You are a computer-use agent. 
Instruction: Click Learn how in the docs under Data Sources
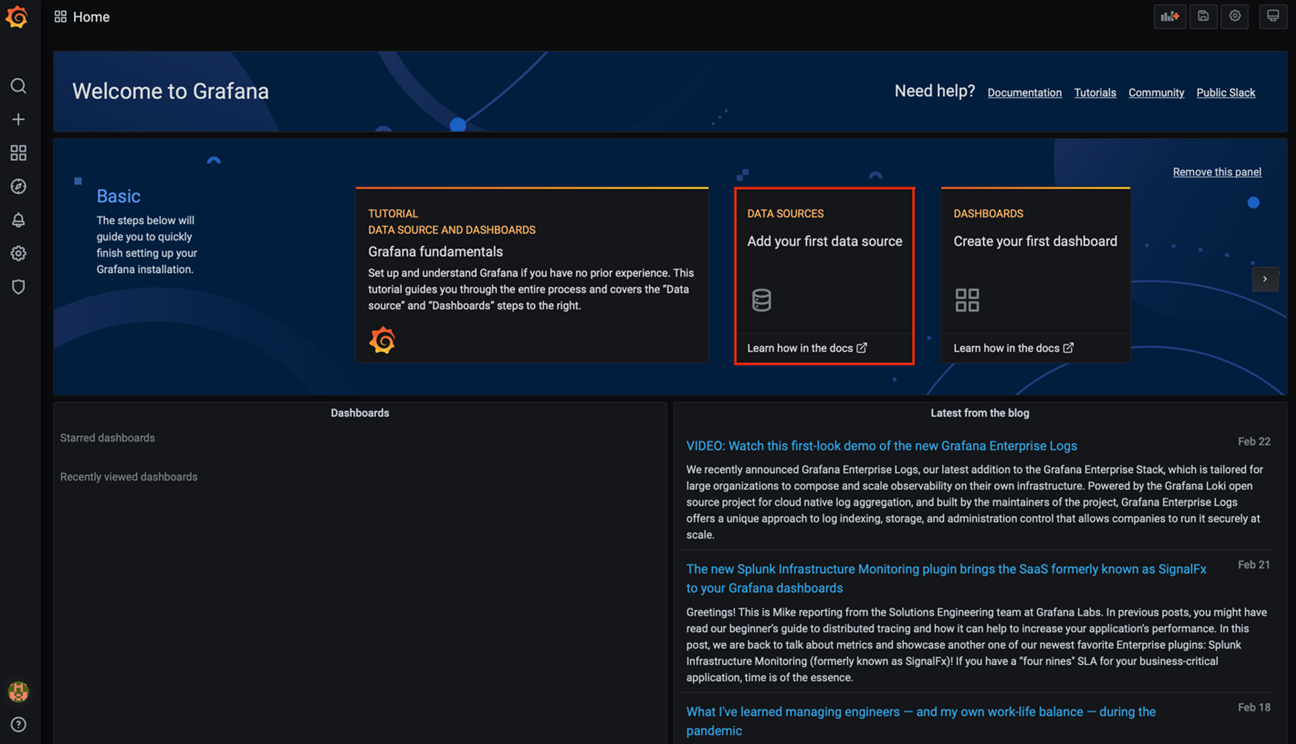807,348
